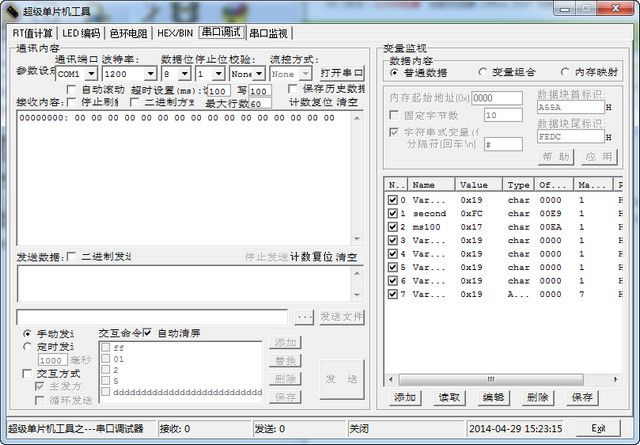Screen dimensions: 640x445
Task: Open the disabled flow control None dropdown
Action: 304,74
